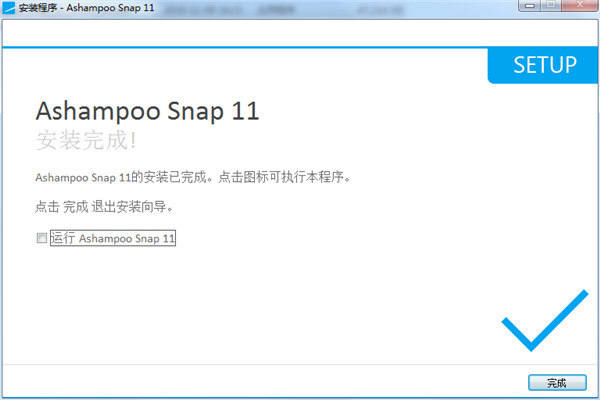
Task: Minimize the installer window
Action: [530, 5]
